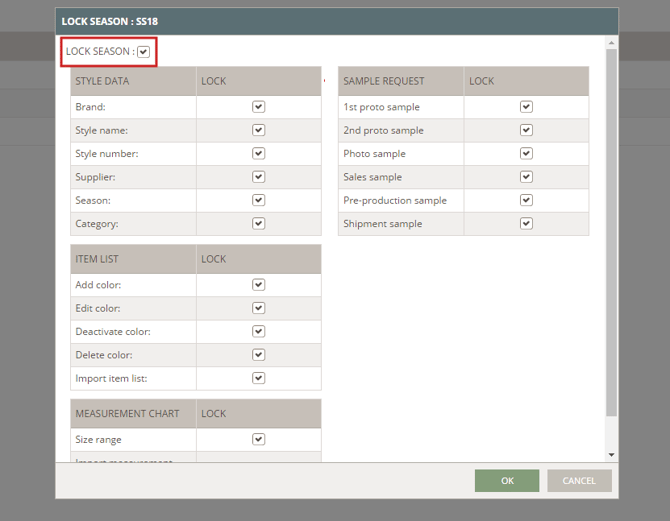Toggle the Import item list lock
The image size is (670, 521).
click(258, 378)
